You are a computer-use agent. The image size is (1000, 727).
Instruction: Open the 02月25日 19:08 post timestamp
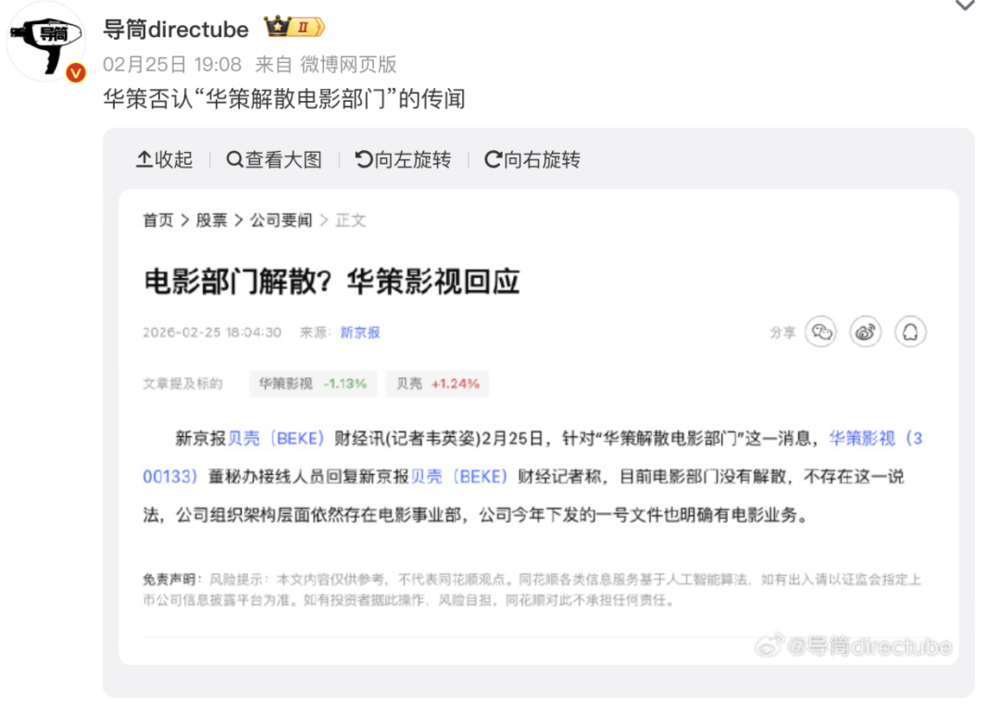click(x=172, y=64)
